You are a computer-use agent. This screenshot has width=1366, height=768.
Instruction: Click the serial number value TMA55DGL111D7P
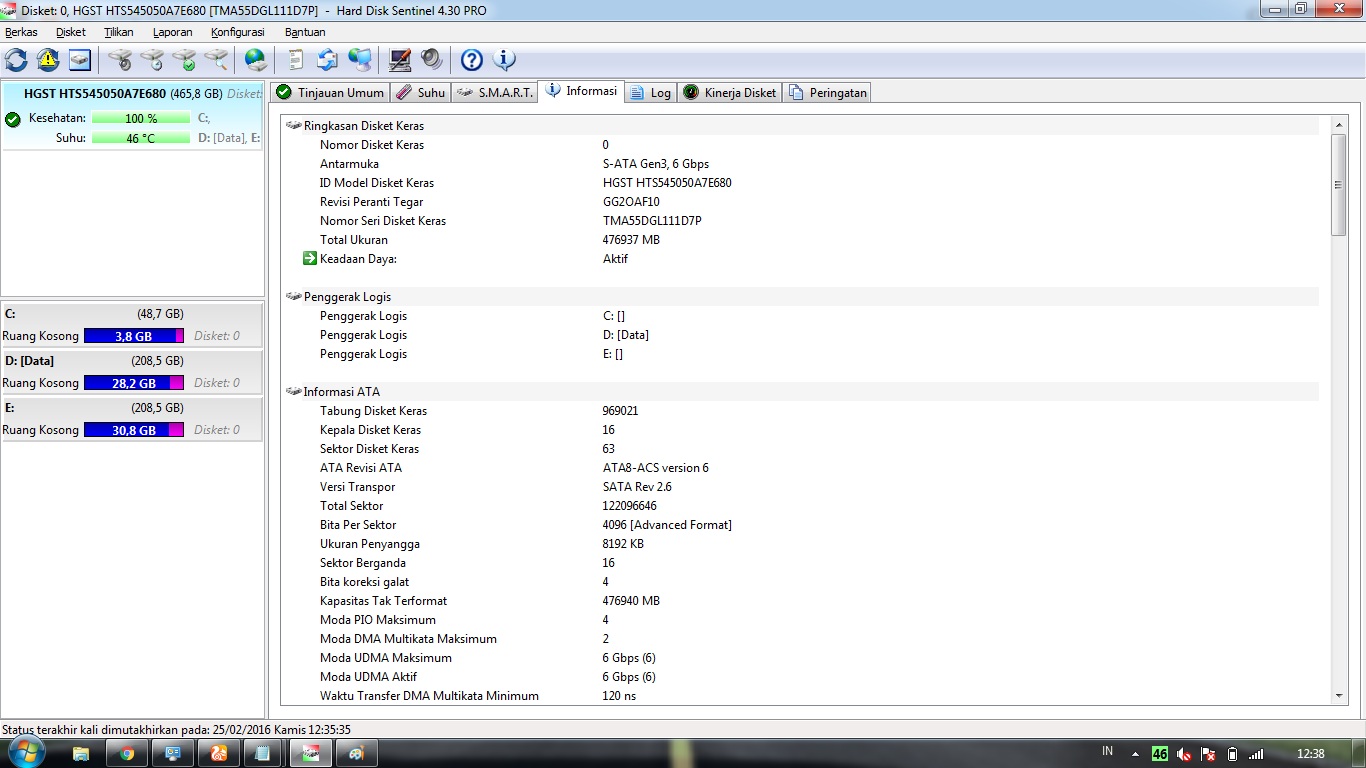652,221
